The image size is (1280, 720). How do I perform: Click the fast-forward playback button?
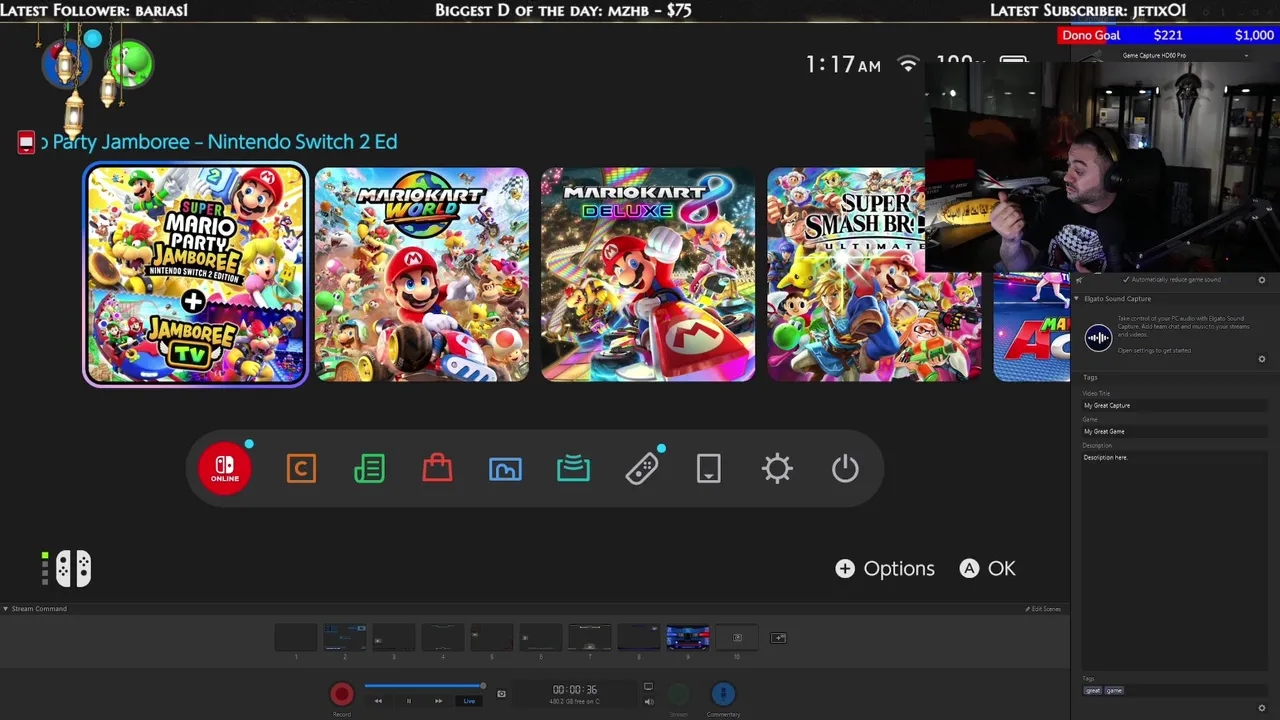pyautogui.click(x=438, y=701)
